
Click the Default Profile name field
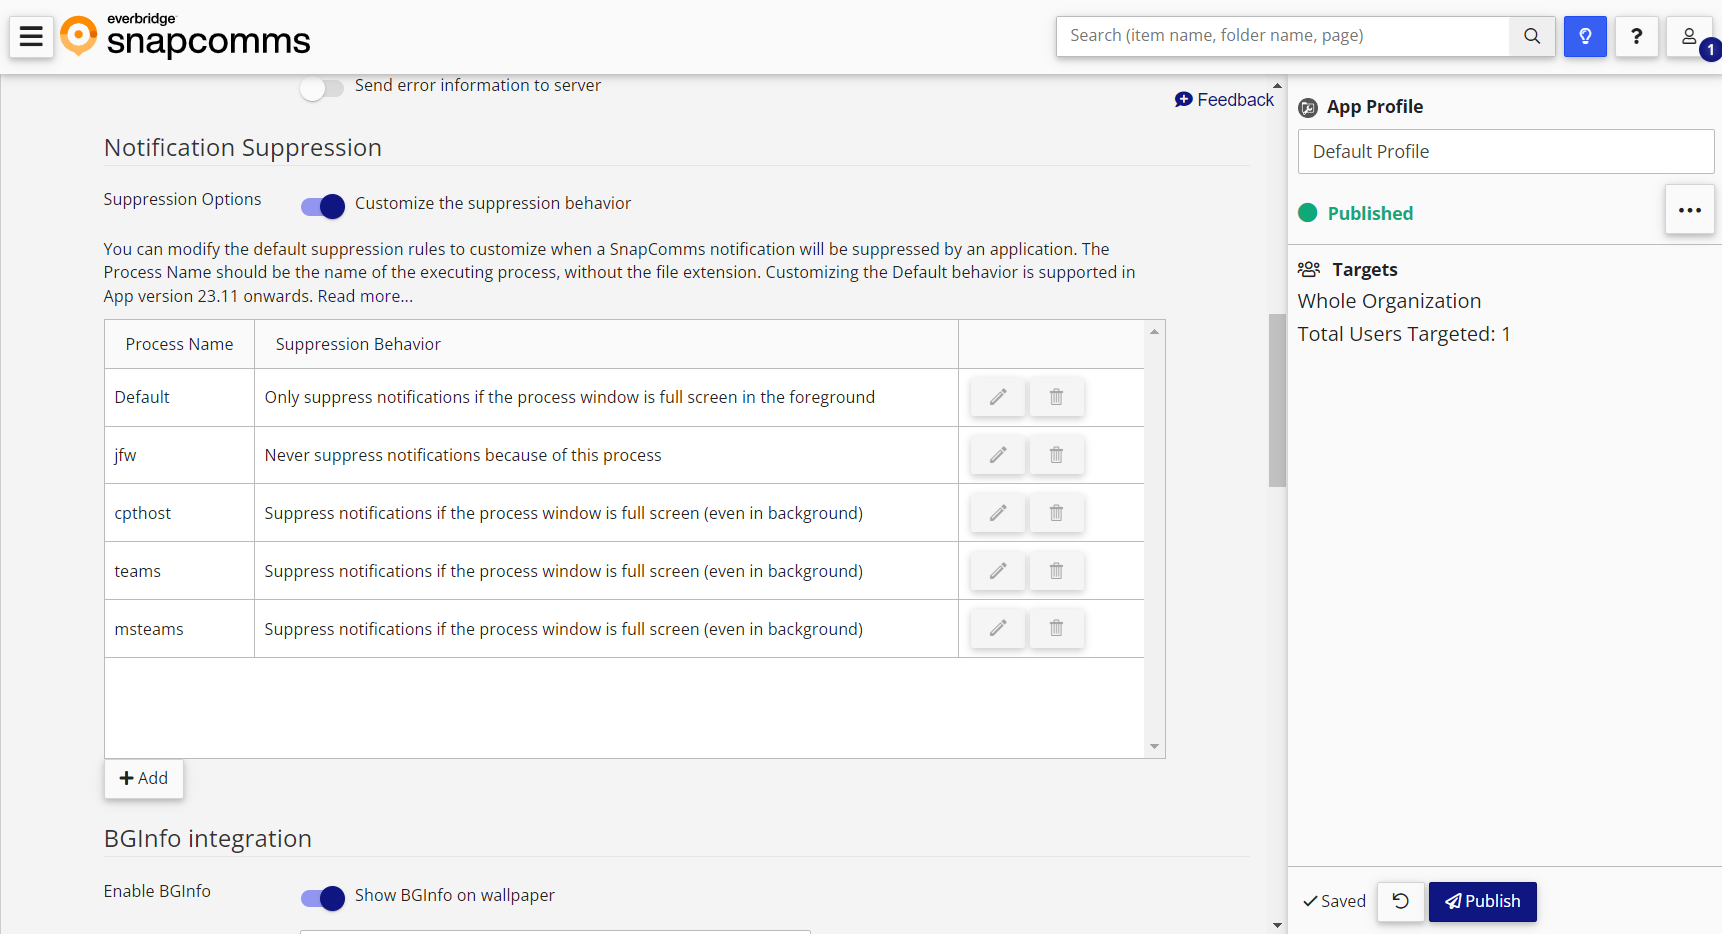[x=1506, y=152]
